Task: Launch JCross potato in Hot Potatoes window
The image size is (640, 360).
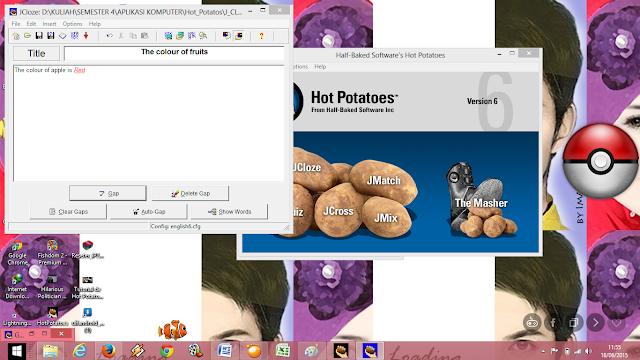Action: [x=338, y=211]
